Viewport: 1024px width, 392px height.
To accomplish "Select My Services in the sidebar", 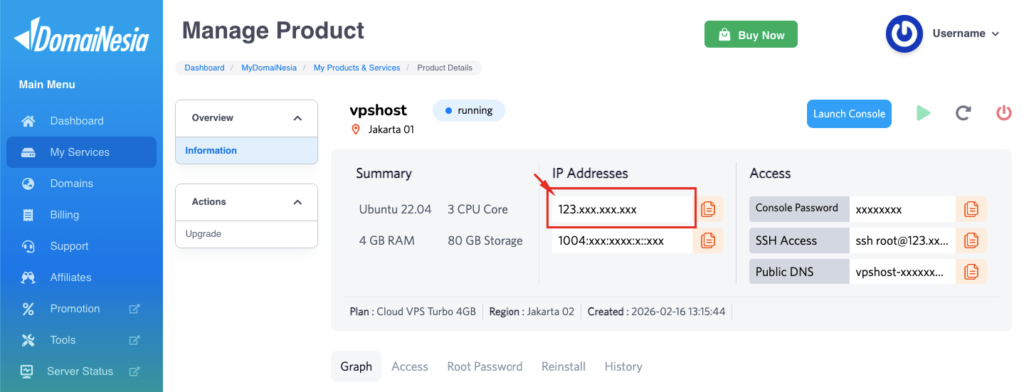I will pyautogui.click(x=82, y=152).
